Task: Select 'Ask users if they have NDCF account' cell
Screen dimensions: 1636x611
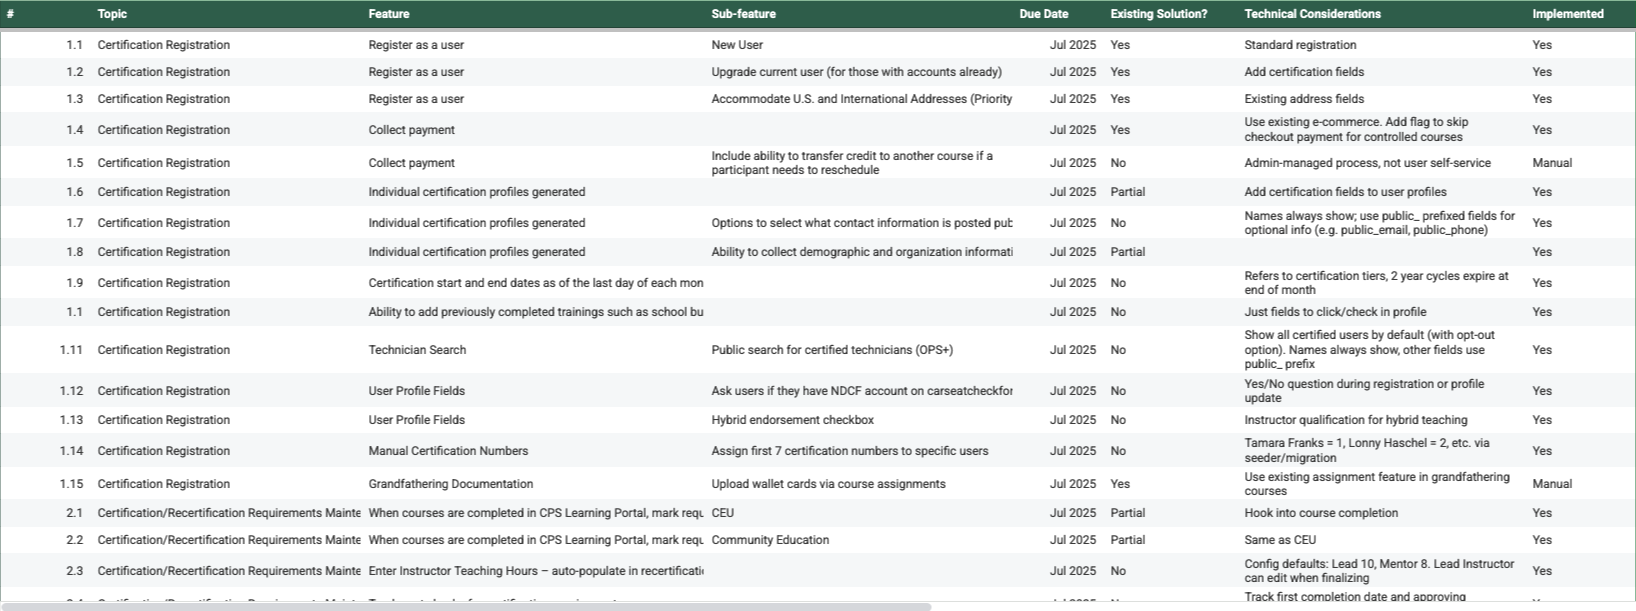Action: point(861,391)
